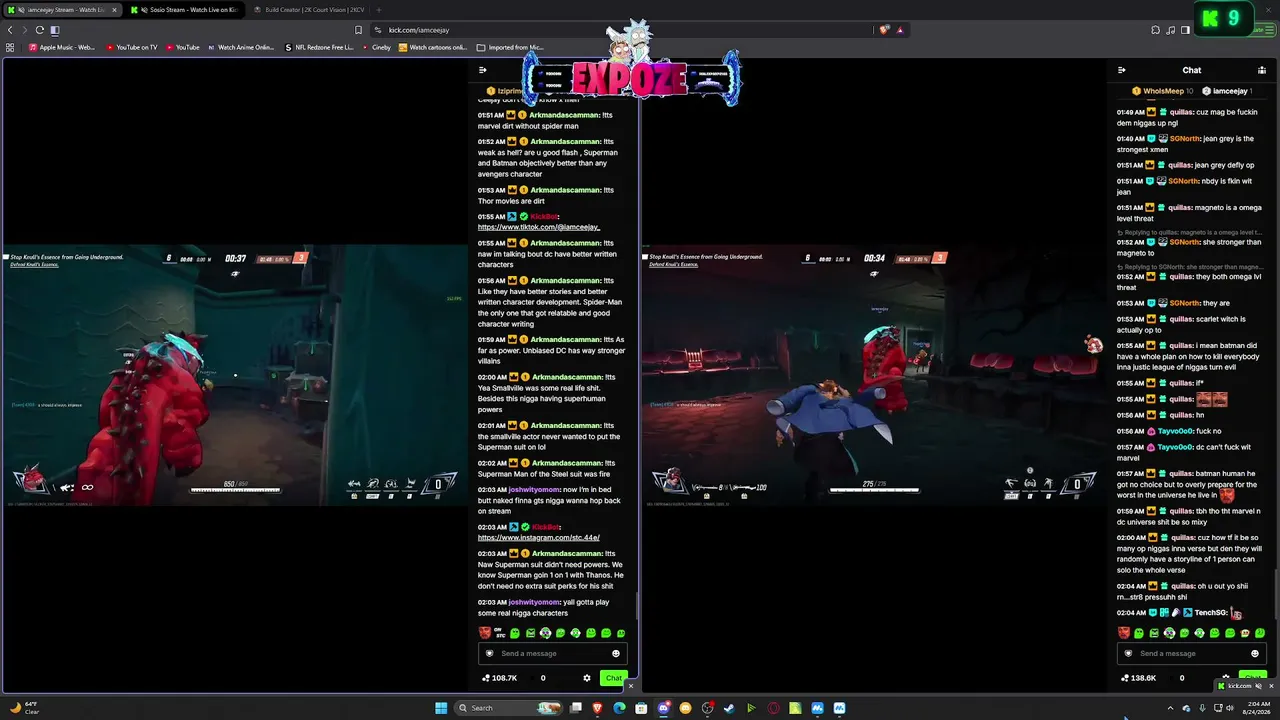Open the gift leaderboard icon beside Chat
The width and height of the screenshot is (1280, 720).
[1262, 70]
